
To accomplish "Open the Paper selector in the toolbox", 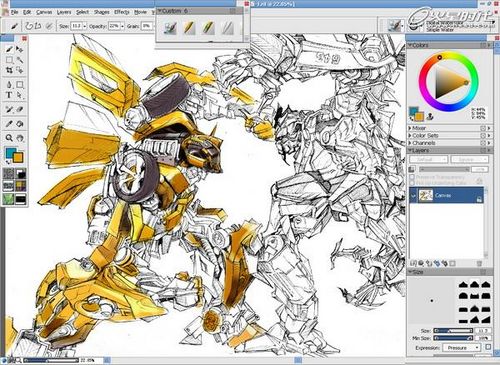I will pyautogui.click(x=8, y=174).
